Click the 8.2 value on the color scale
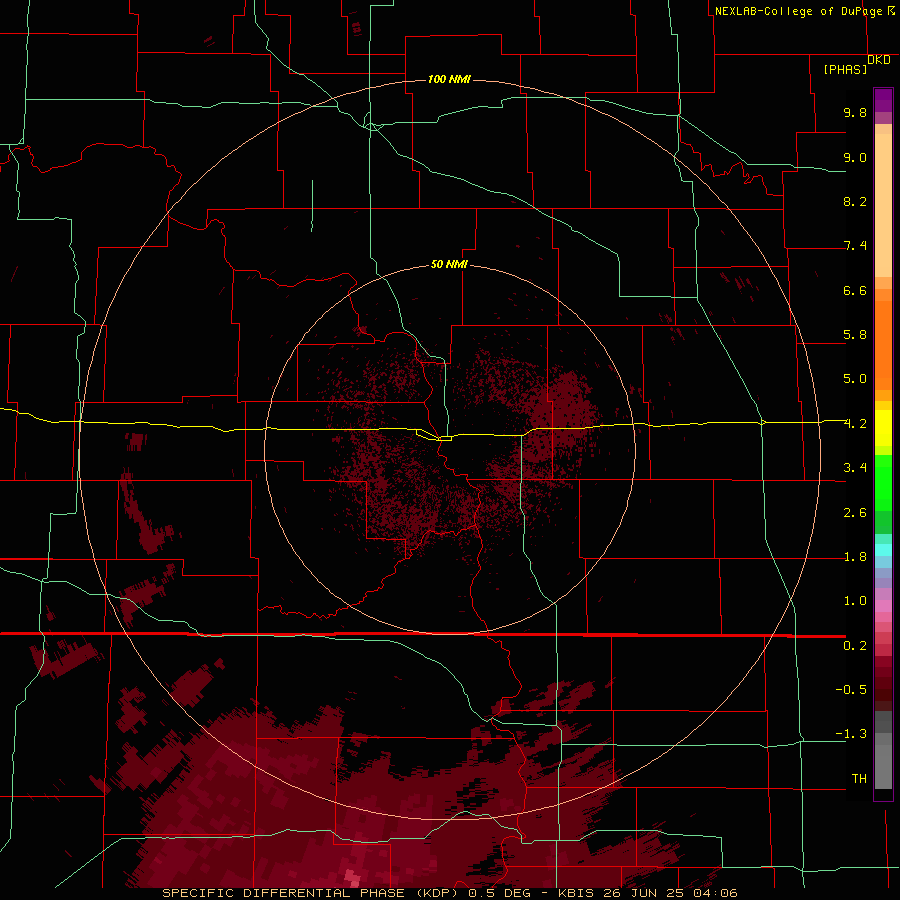The image size is (900, 900). pyautogui.click(x=855, y=201)
